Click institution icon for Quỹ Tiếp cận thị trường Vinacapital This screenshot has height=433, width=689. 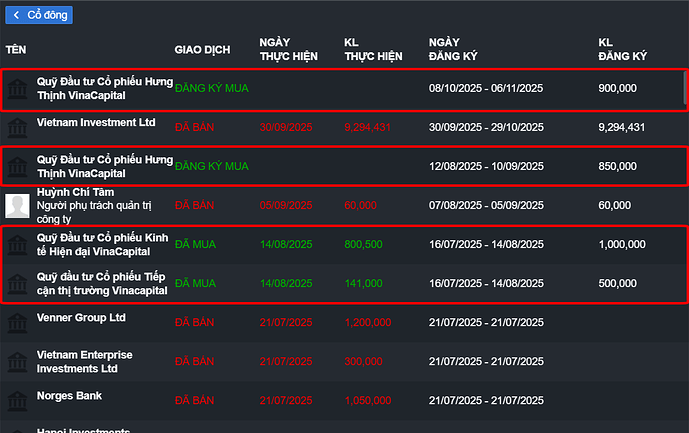click(x=17, y=284)
